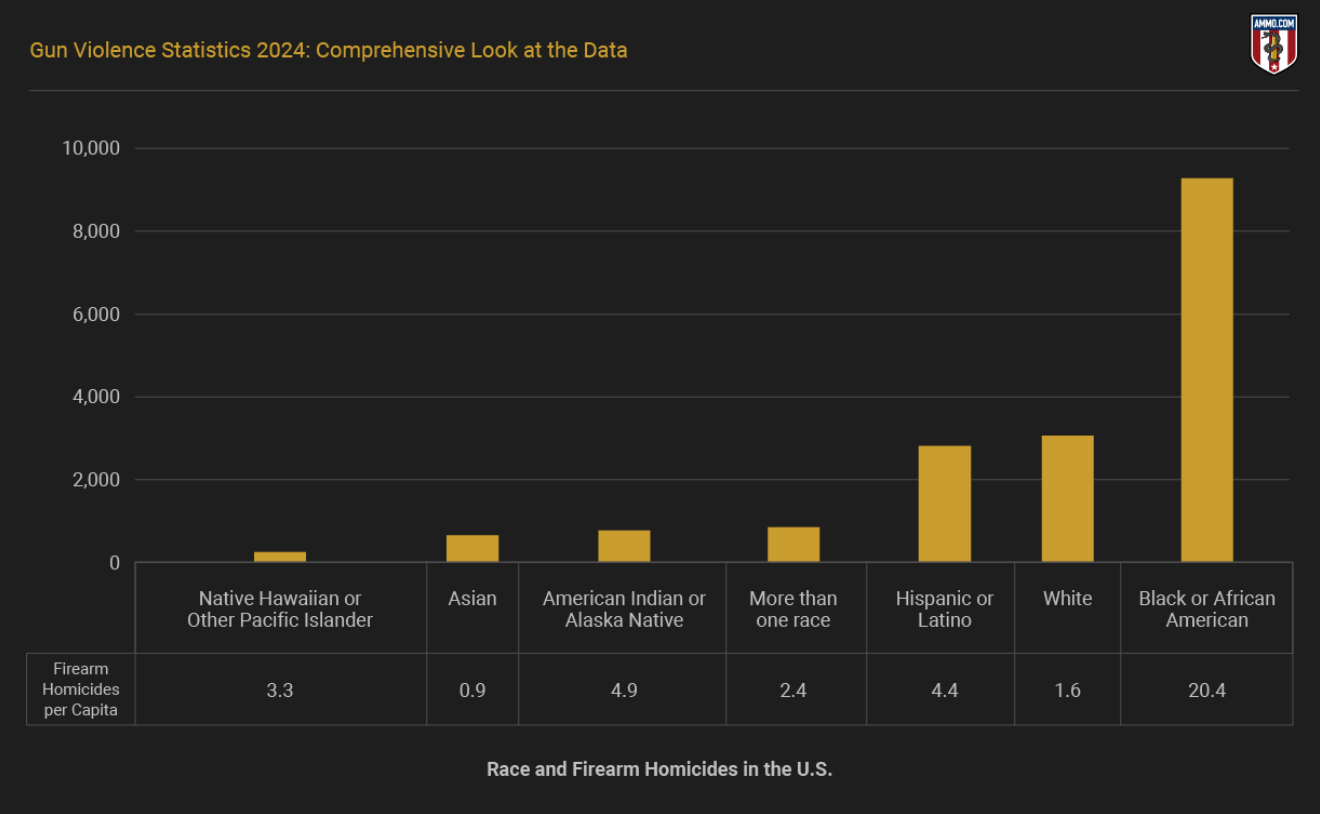Select the 1.6 per capita cell
The image size is (1320, 814).
pos(1067,690)
